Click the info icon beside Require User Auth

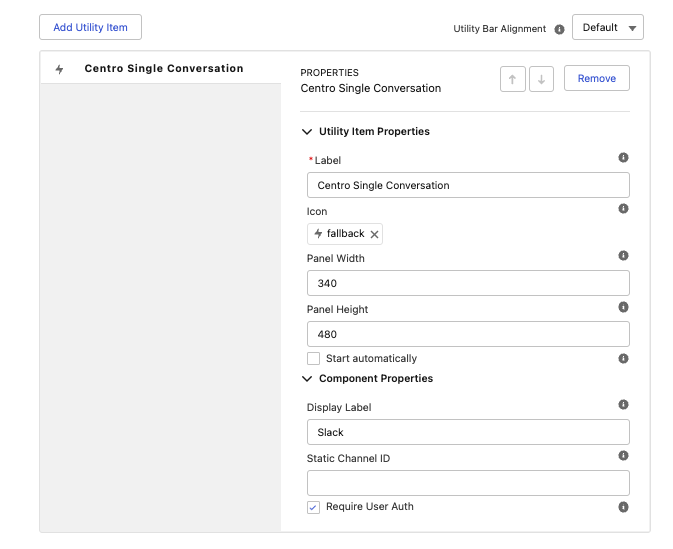623,507
